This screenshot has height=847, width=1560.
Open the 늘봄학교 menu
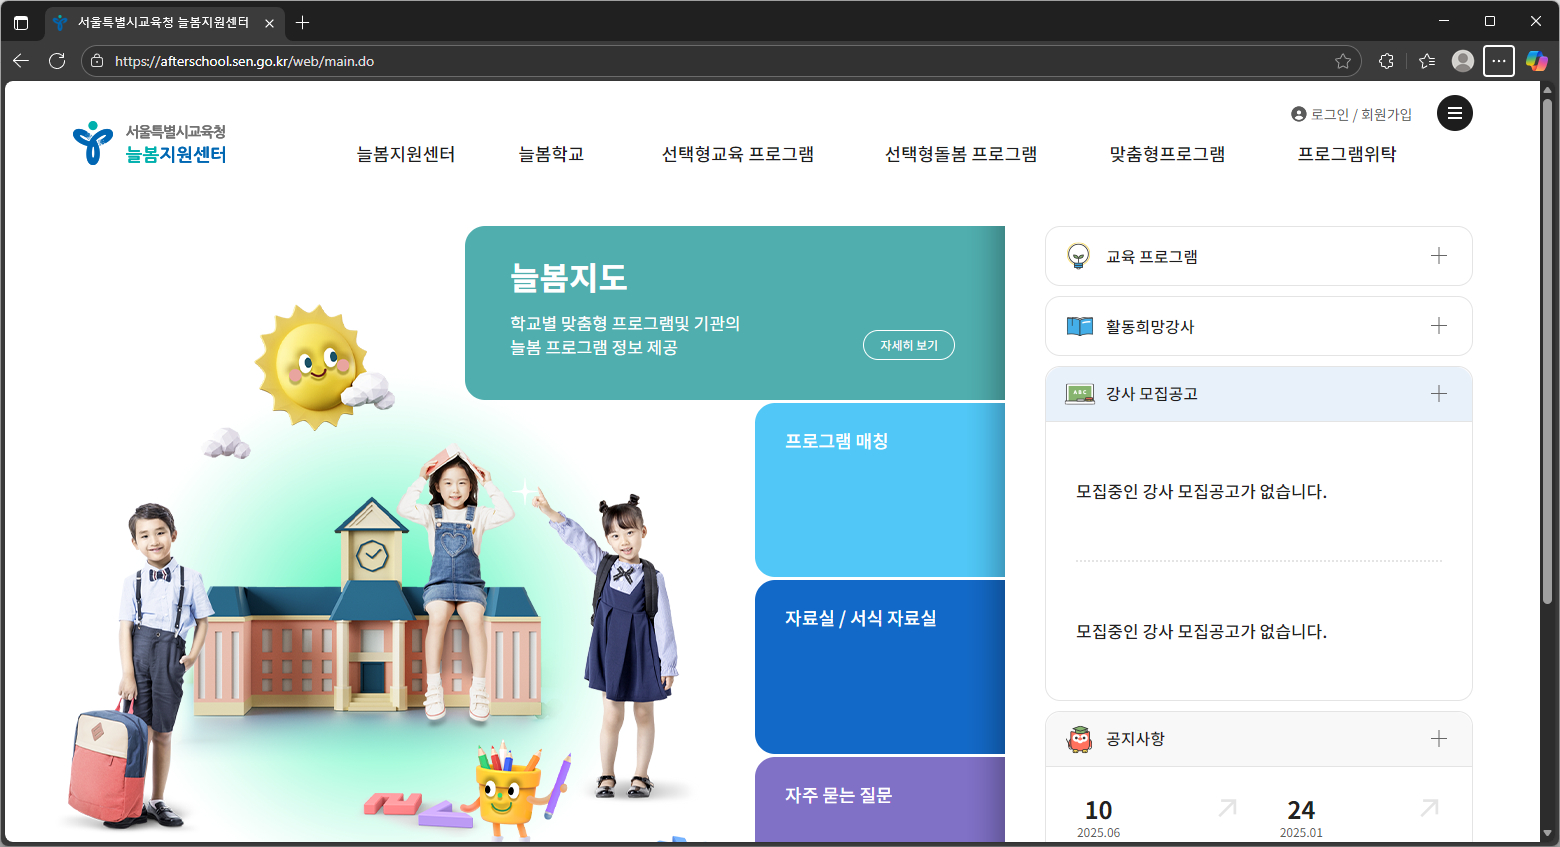click(x=551, y=154)
